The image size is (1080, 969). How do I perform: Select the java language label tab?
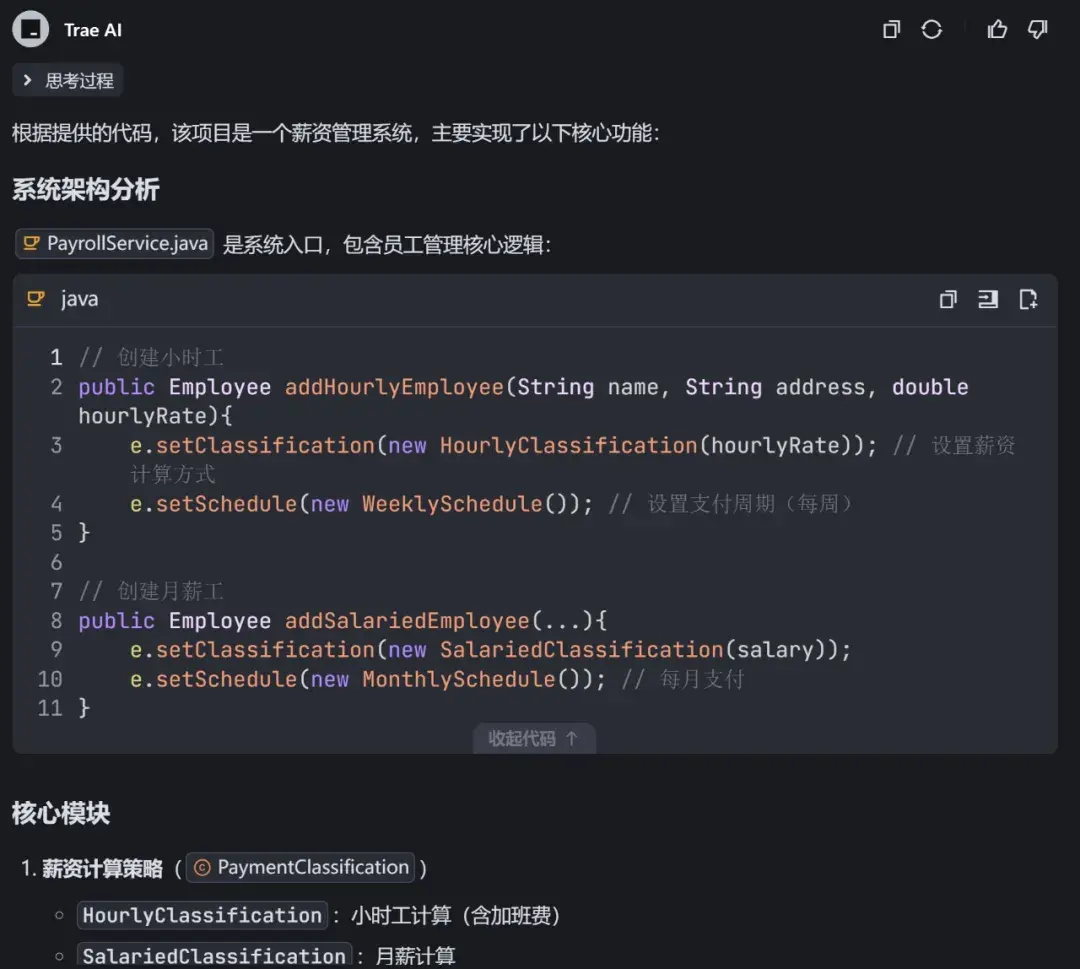(x=79, y=298)
